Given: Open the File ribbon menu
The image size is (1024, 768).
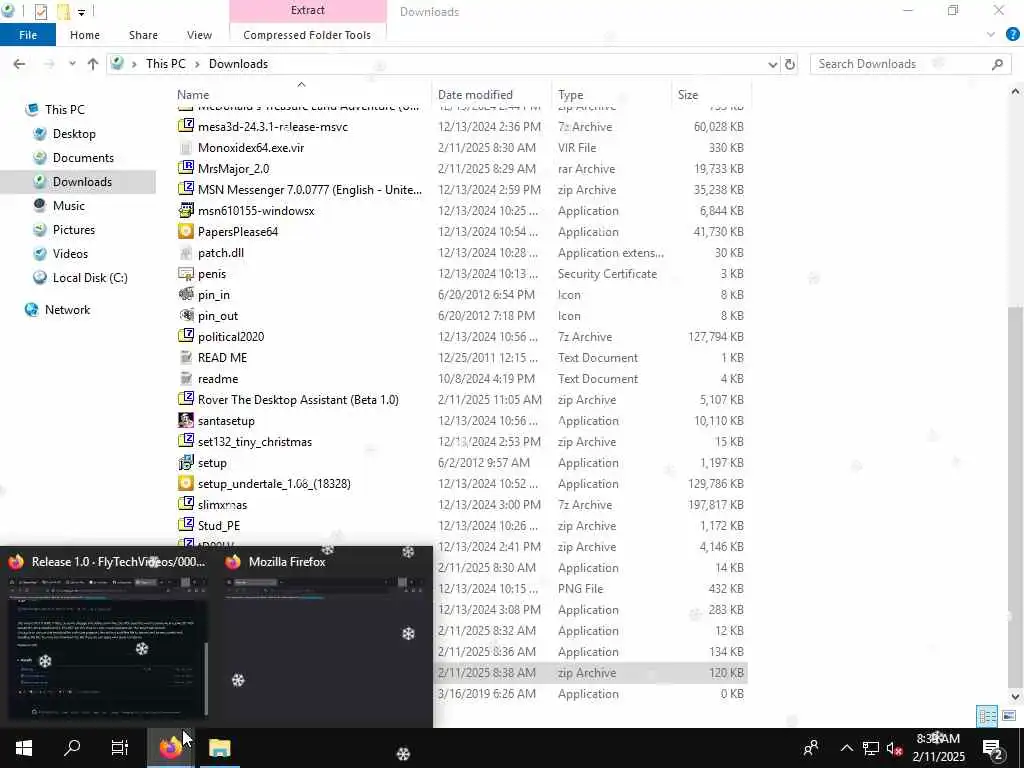Looking at the screenshot, I should [x=27, y=35].
